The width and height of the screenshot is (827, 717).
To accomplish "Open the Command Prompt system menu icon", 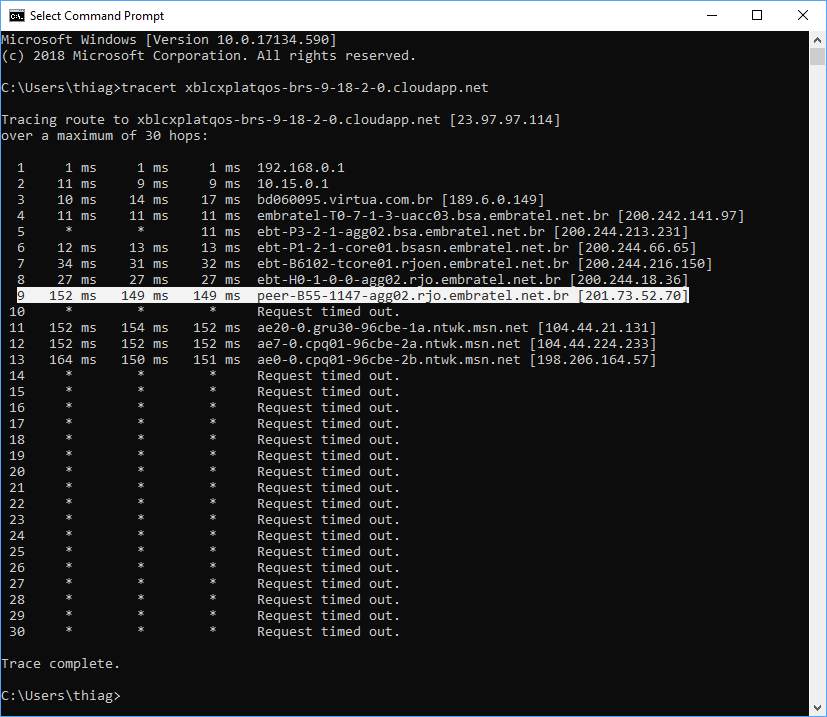I will click(16, 16).
